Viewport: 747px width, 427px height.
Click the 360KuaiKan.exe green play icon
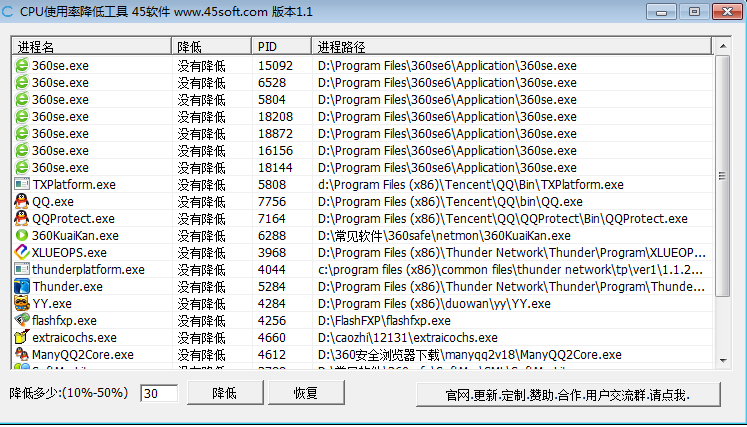pyautogui.click(x=21, y=235)
